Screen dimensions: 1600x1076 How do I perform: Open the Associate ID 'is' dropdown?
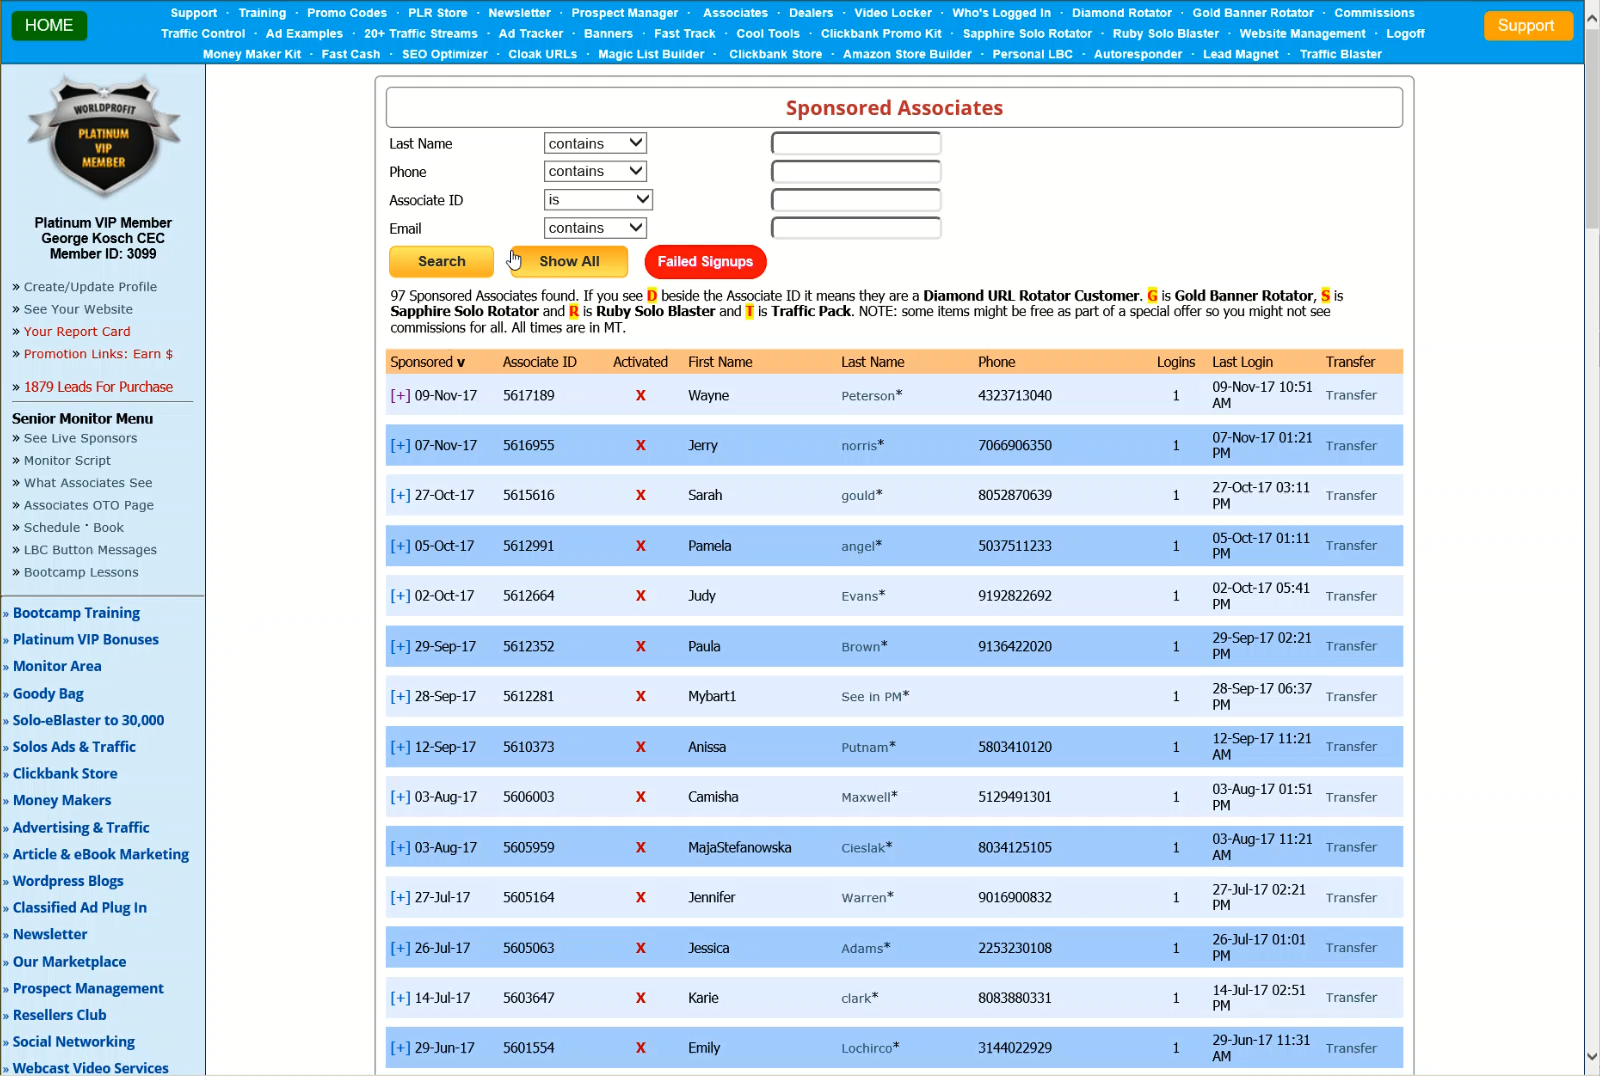tap(598, 200)
